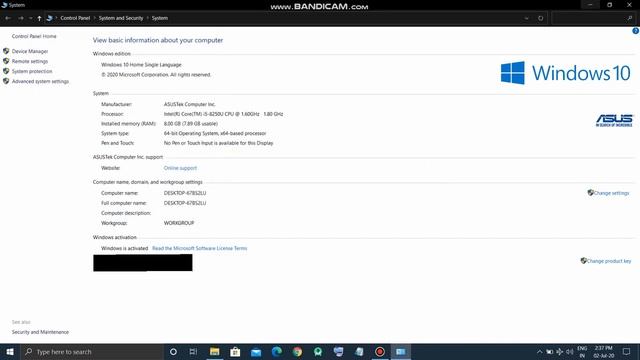The image size is (640, 360).
Task: Click shield icon beside Change product key
Action: (583, 260)
